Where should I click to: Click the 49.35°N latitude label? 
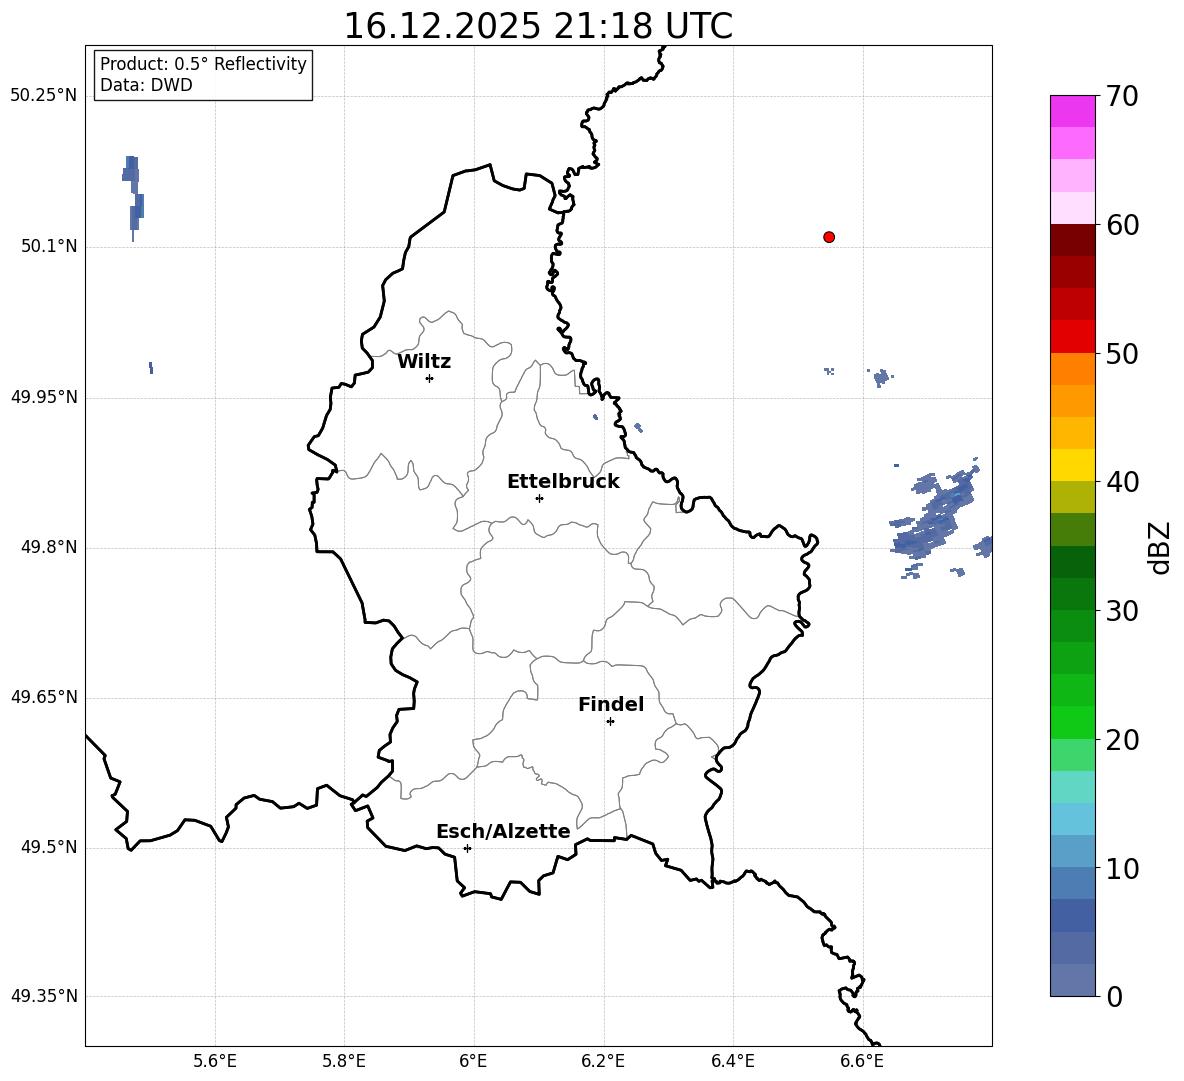click(x=44, y=996)
